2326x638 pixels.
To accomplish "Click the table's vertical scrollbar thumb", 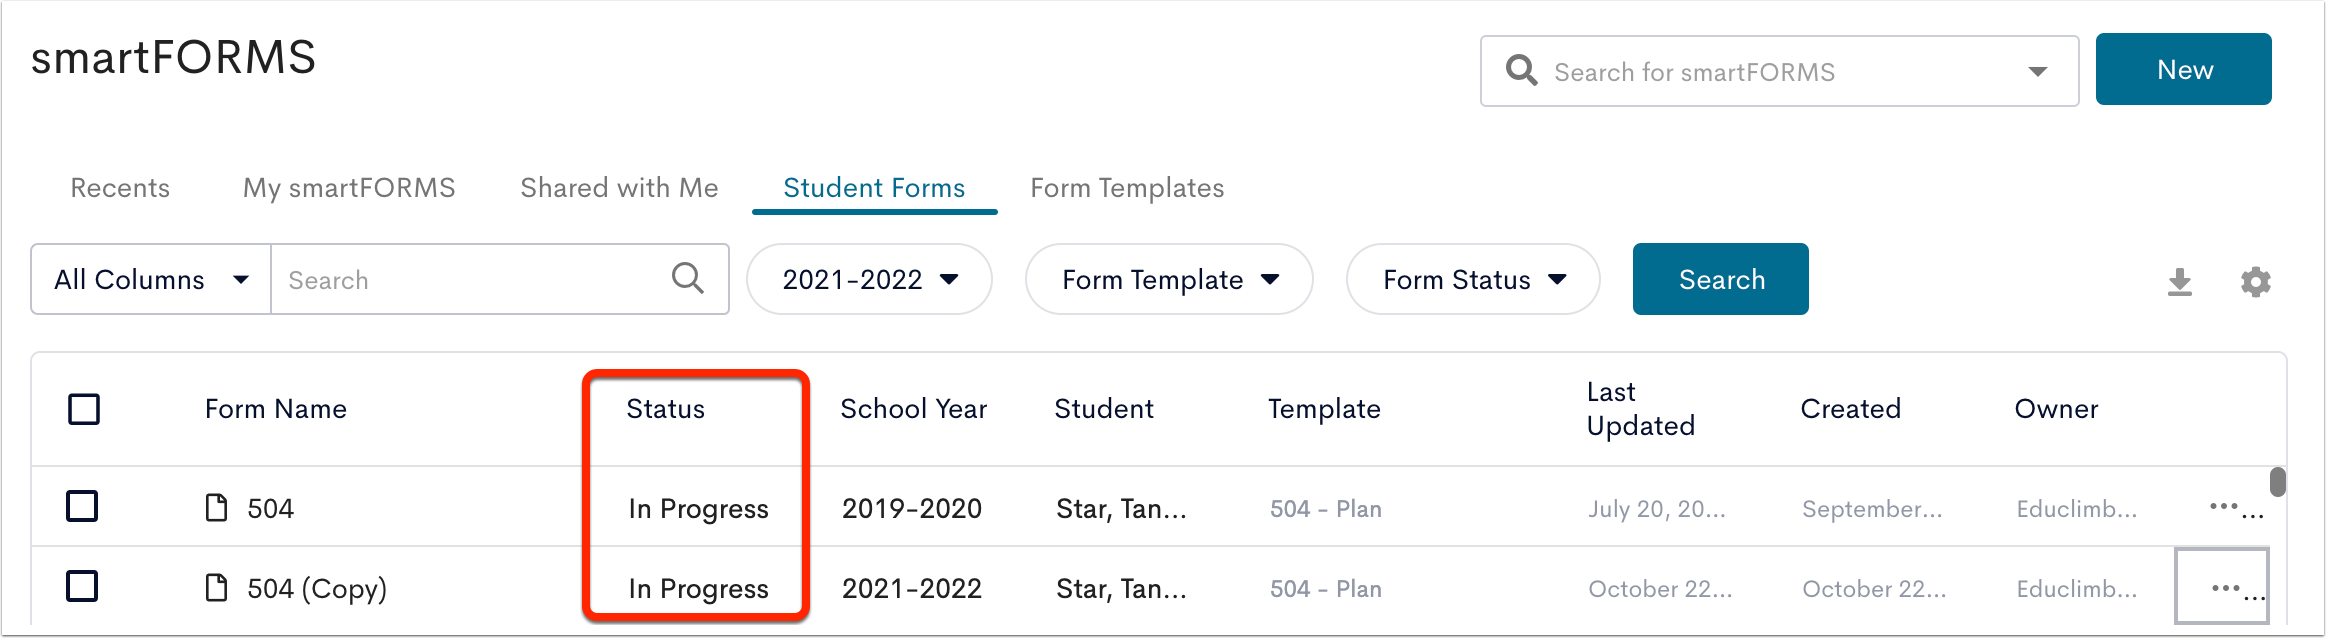I will point(2278,482).
